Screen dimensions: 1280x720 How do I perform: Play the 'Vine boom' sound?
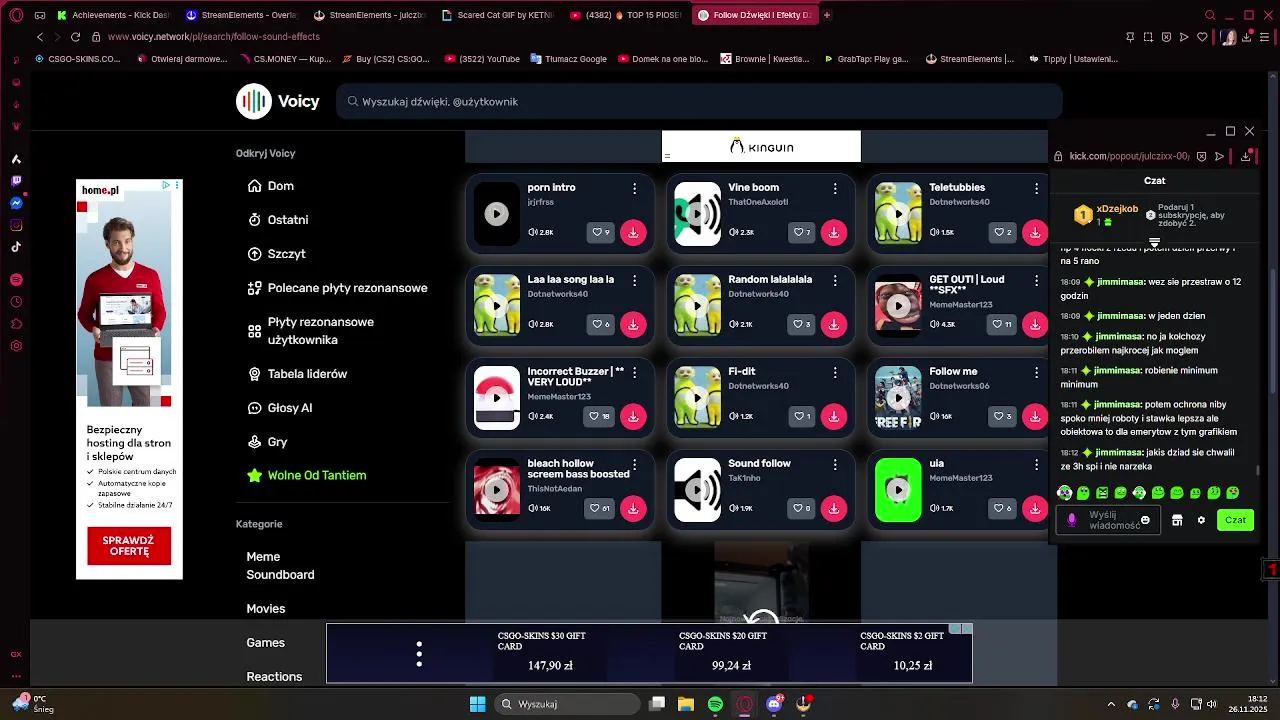coord(698,214)
